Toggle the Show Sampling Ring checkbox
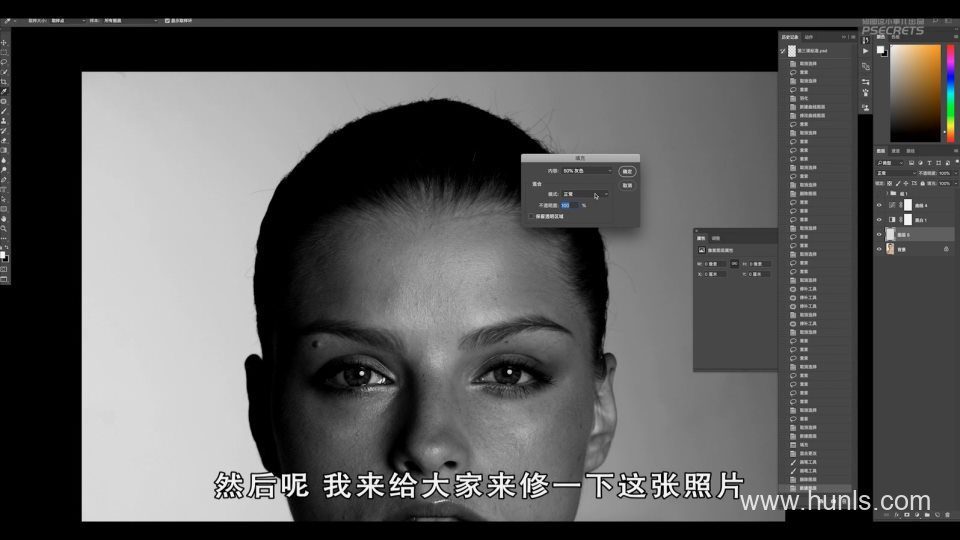Image resolution: width=960 pixels, height=540 pixels. pos(167,21)
